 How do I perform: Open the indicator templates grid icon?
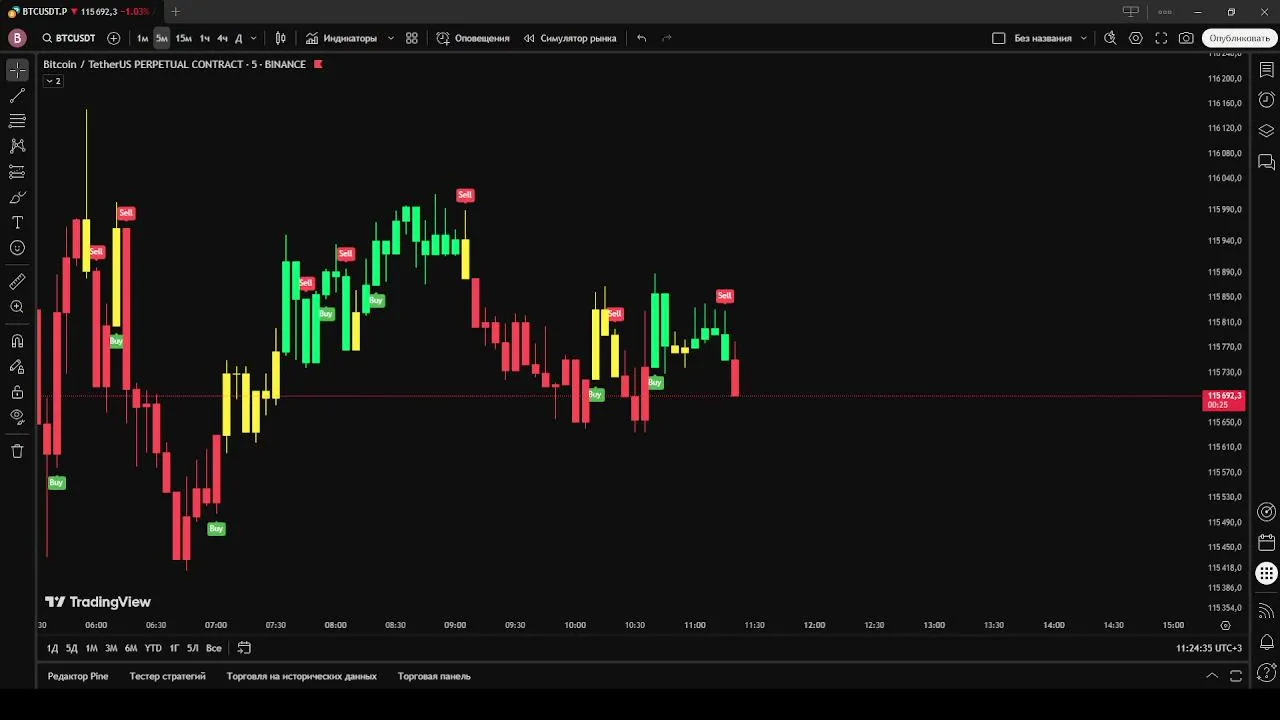point(412,38)
